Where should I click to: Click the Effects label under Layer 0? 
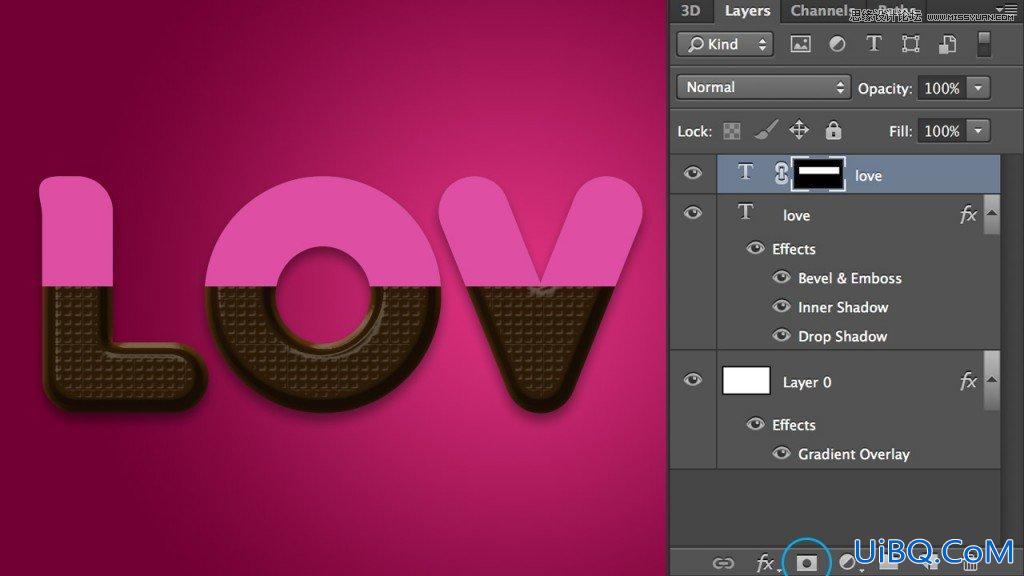pyautogui.click(x=793, y=424)
